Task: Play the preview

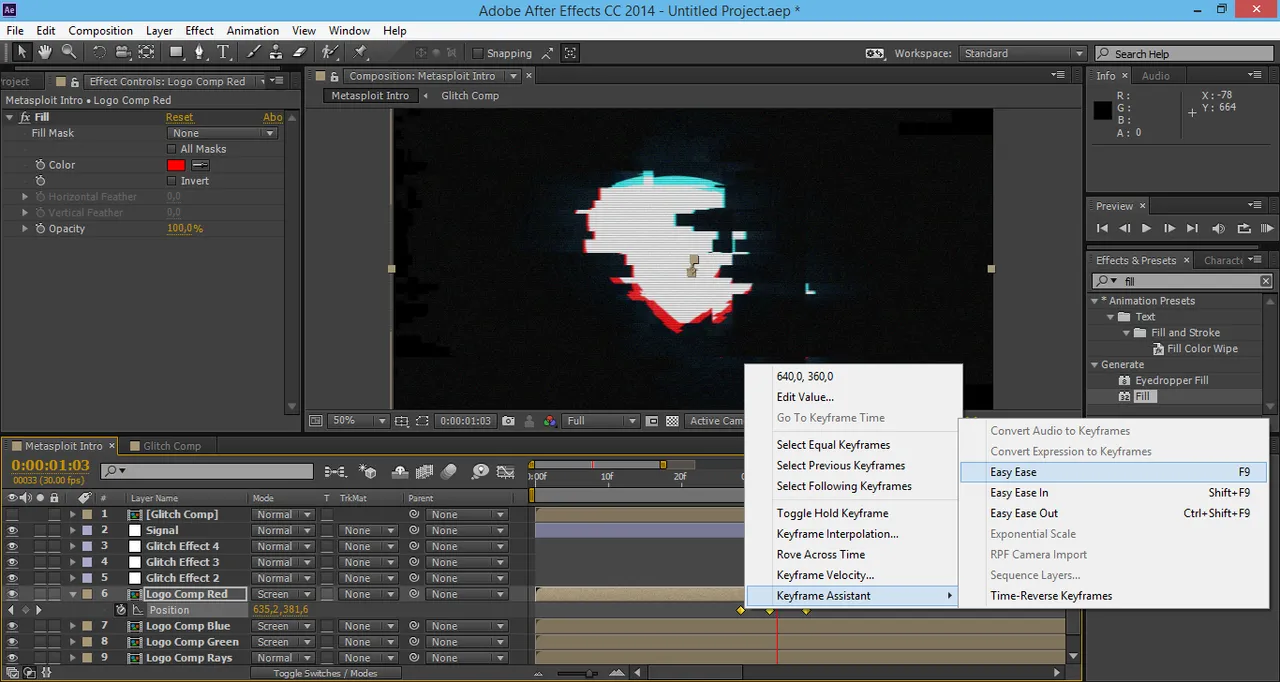Action: coord(1146,229)
